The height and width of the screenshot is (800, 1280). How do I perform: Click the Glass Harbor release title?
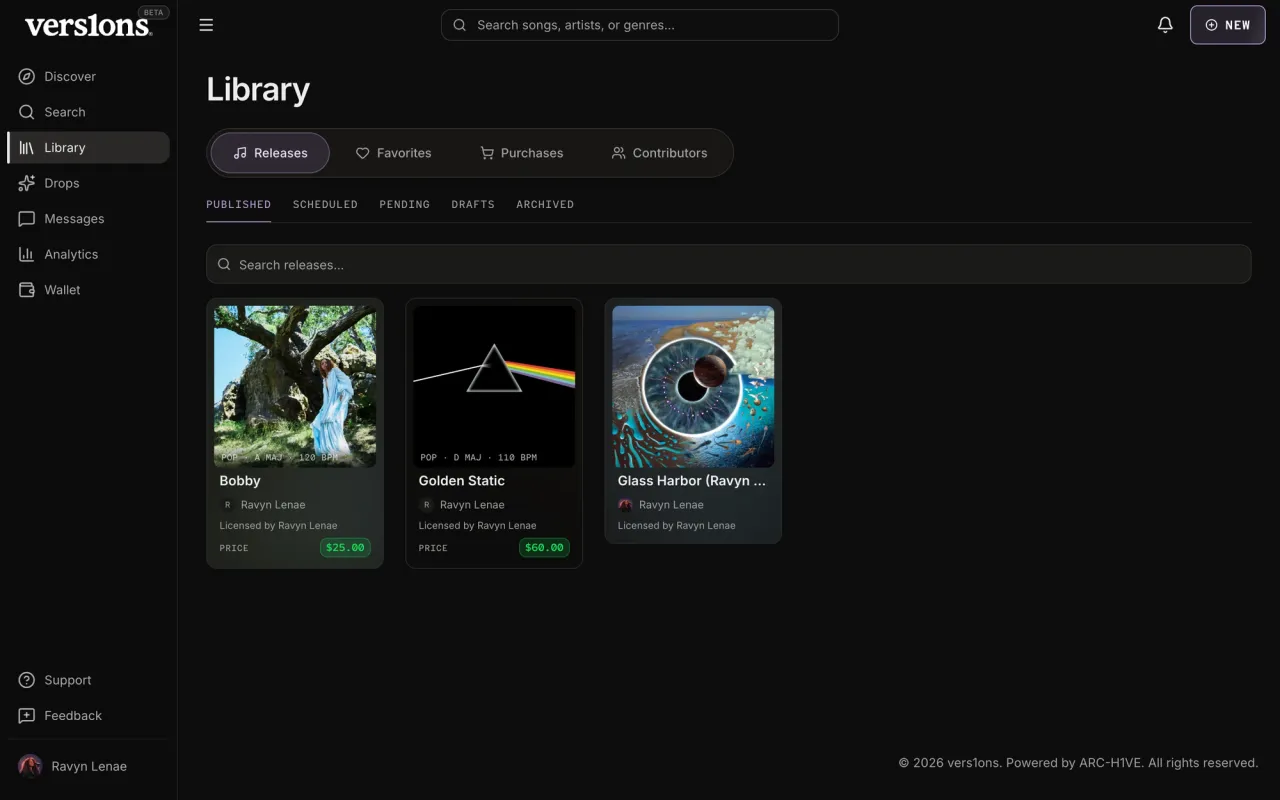[x=692, y=481]
